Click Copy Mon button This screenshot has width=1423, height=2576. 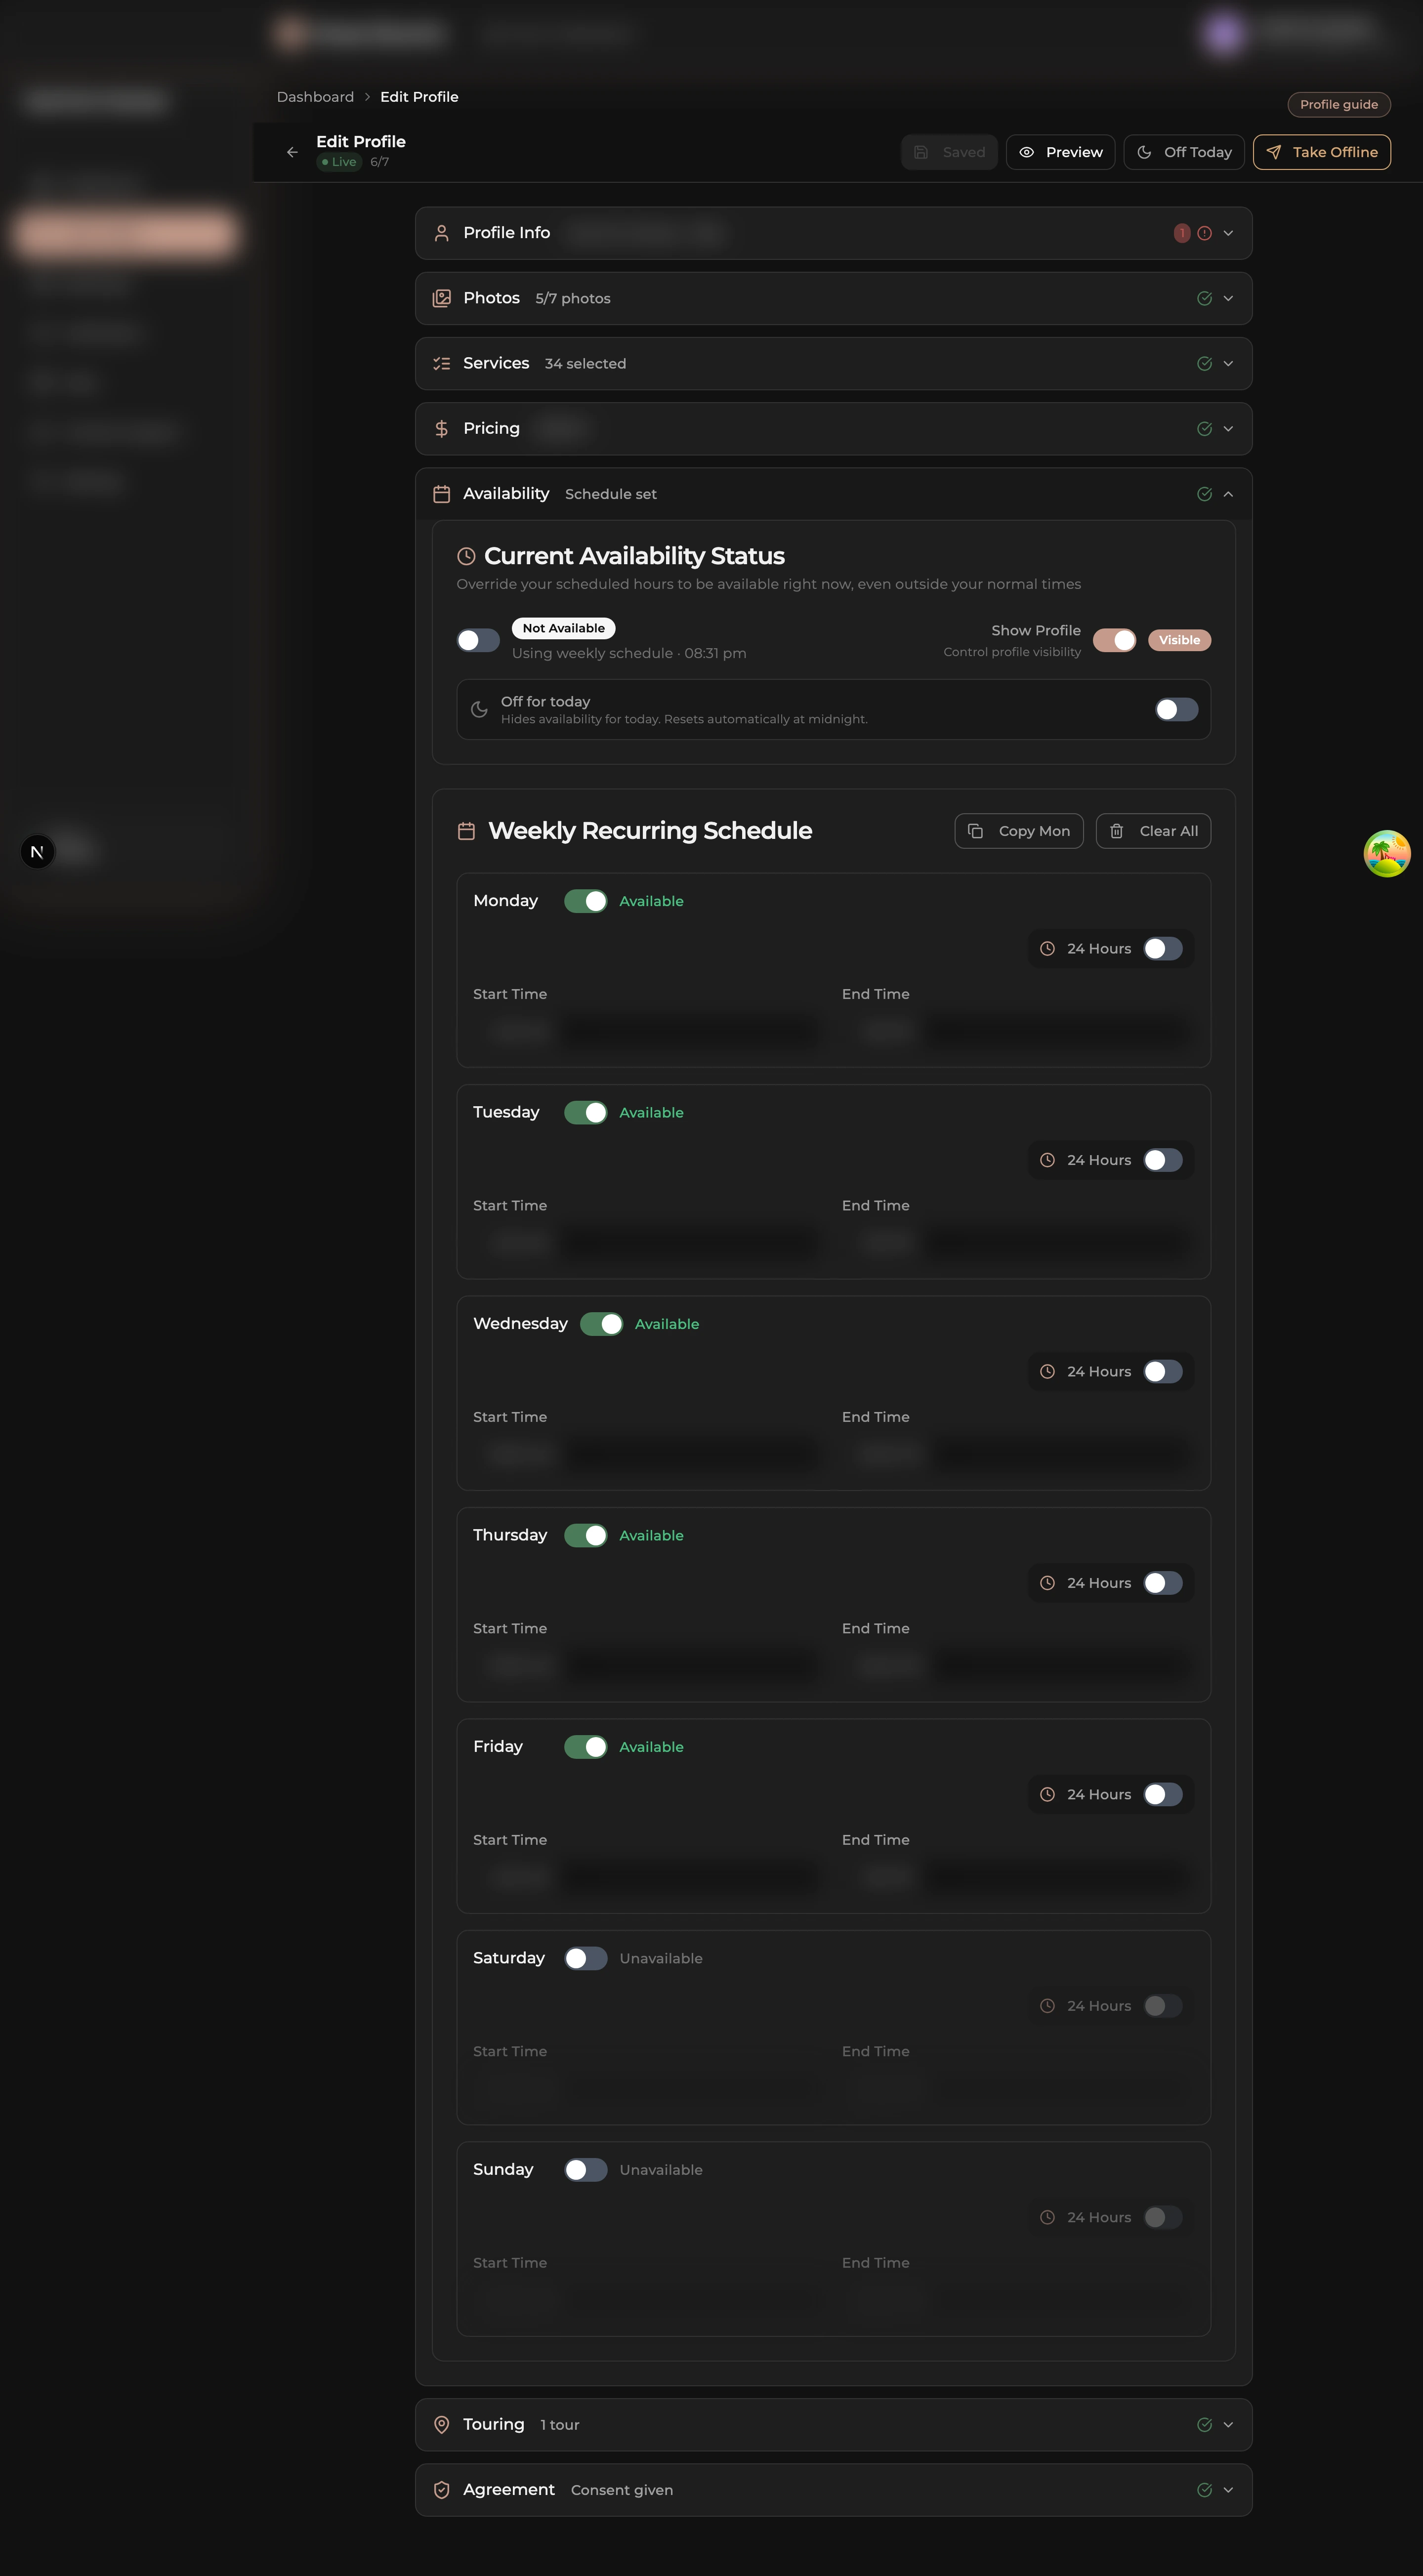(x=1018, y=831)
